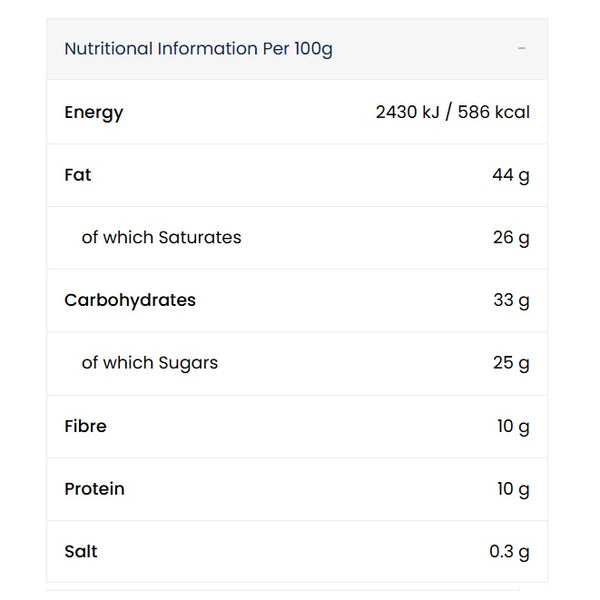The height and width of the screenshot is (600, 600).
Task: Click the 2430 kJ / 586 kcal value
Action: point(453,112)
